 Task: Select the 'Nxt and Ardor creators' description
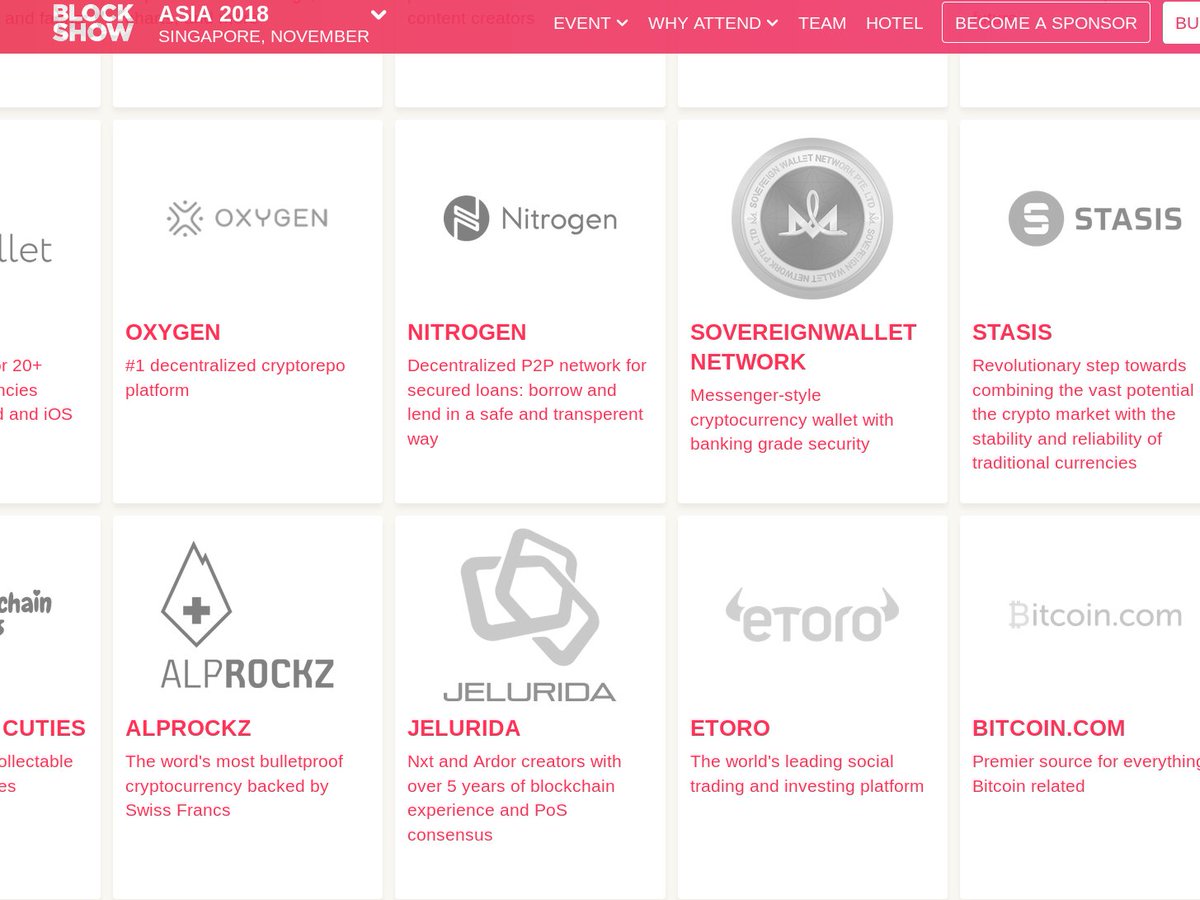click(x=514, y=798)
